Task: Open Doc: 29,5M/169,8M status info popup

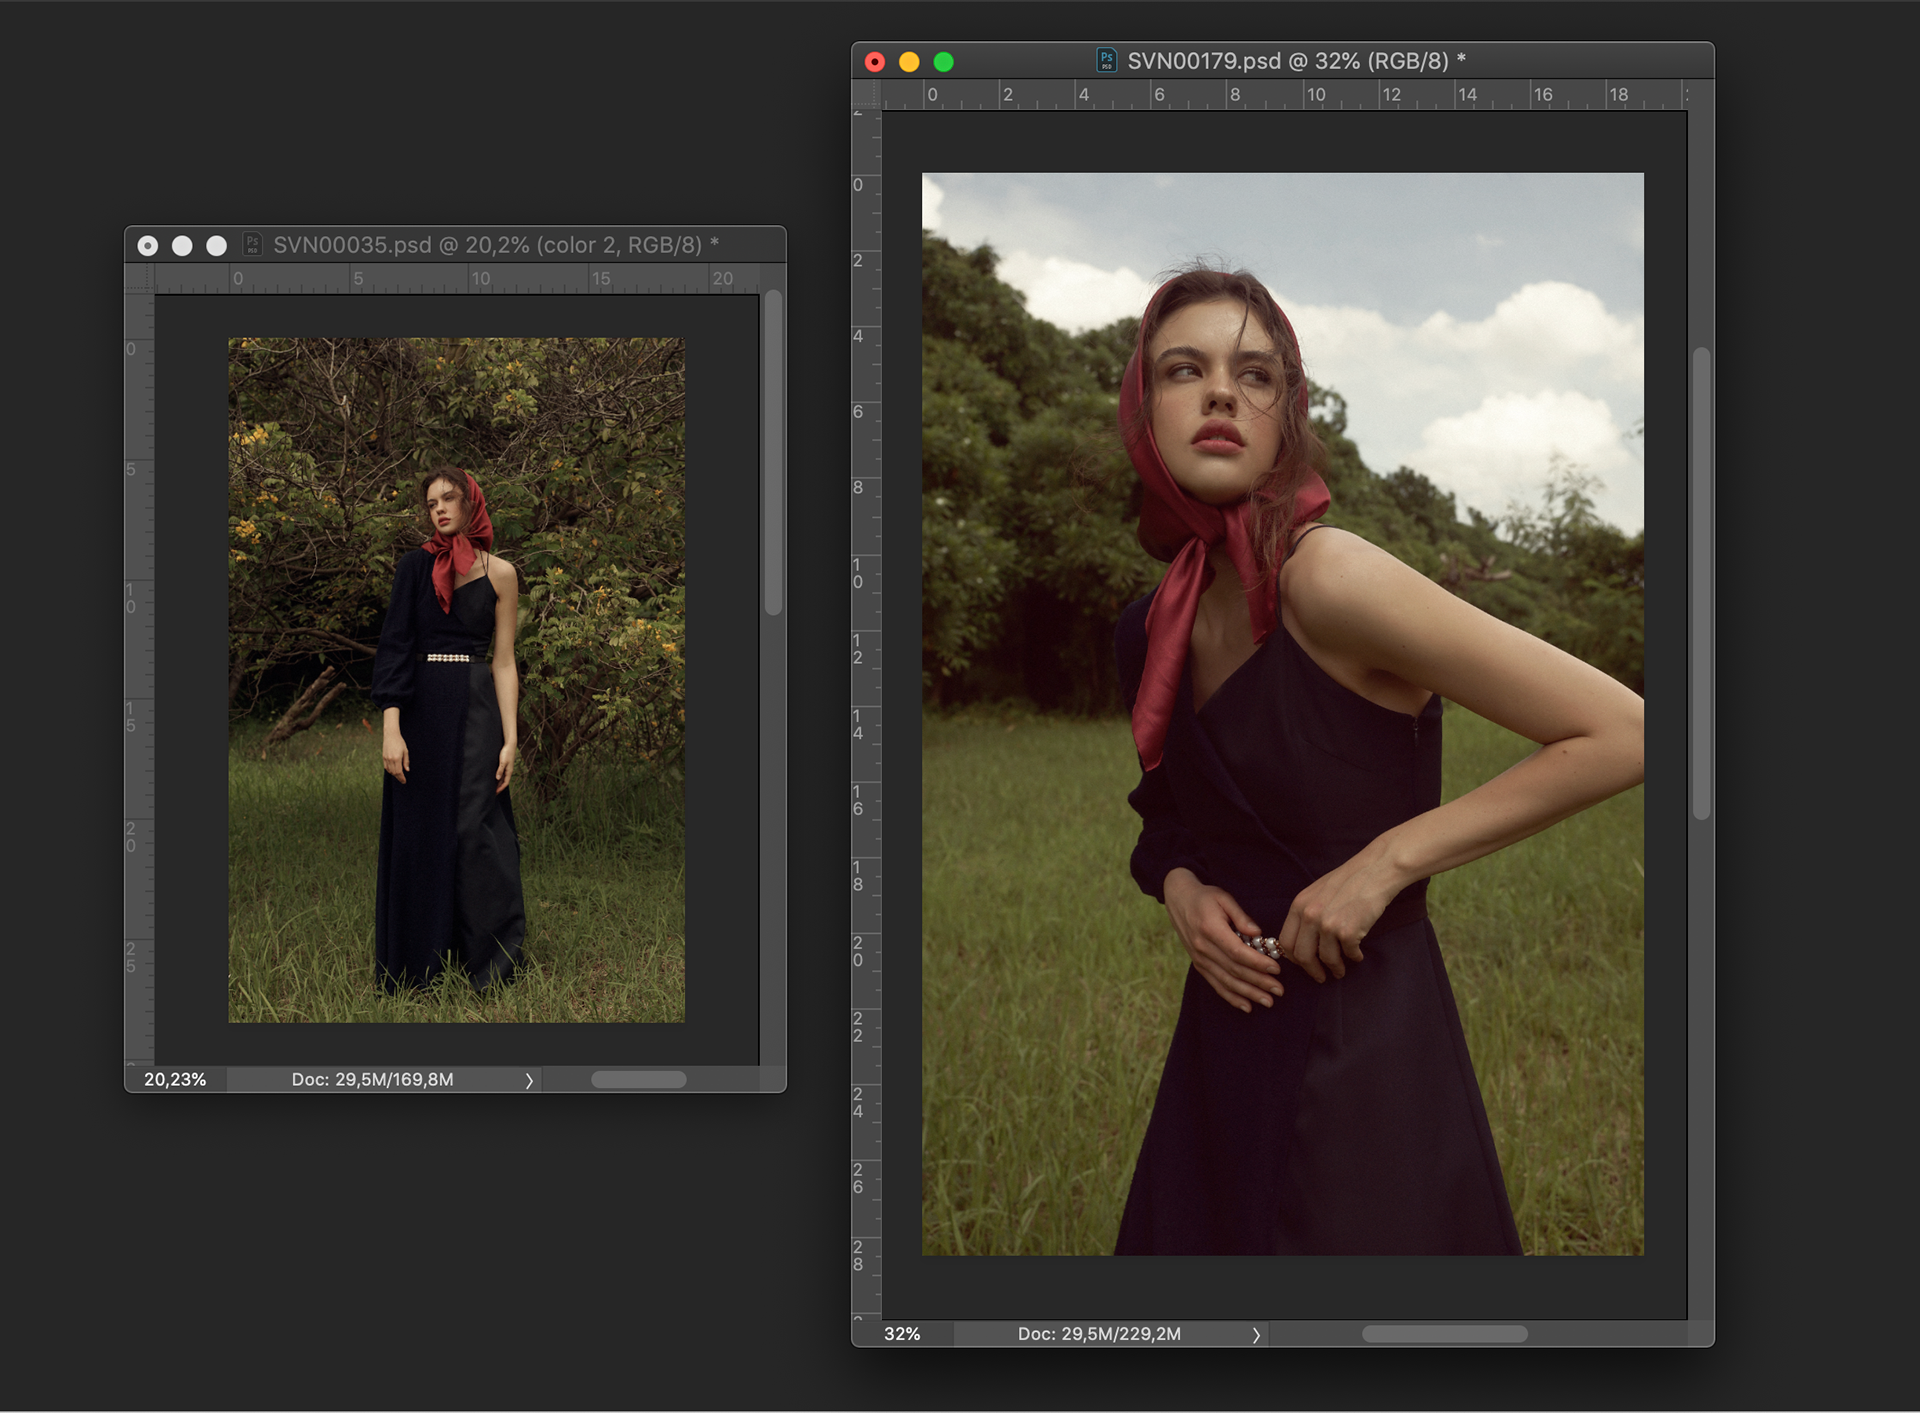Action: (x=372, y=1080)
